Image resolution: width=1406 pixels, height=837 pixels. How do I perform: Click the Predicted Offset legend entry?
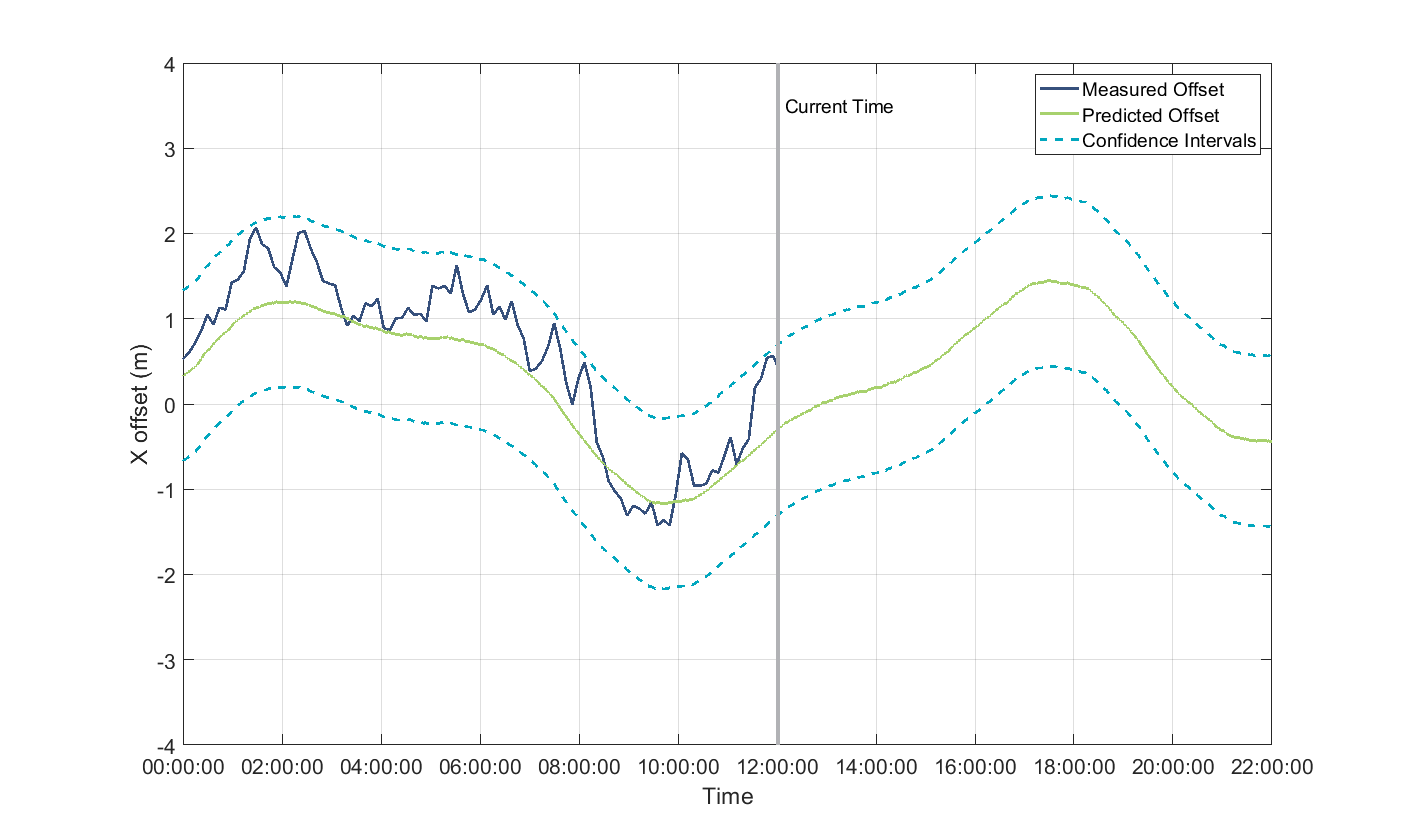[1150, 115]
